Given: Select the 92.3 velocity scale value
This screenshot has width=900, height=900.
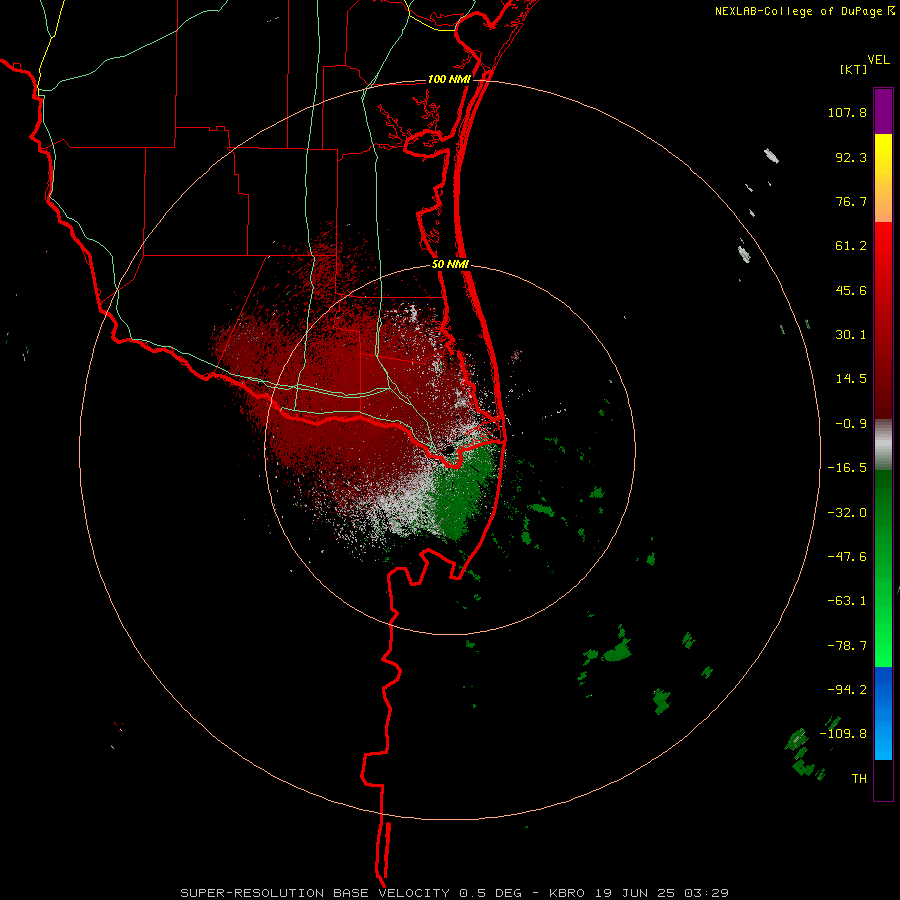Looking at the screenshot, I should click(851, 157).
